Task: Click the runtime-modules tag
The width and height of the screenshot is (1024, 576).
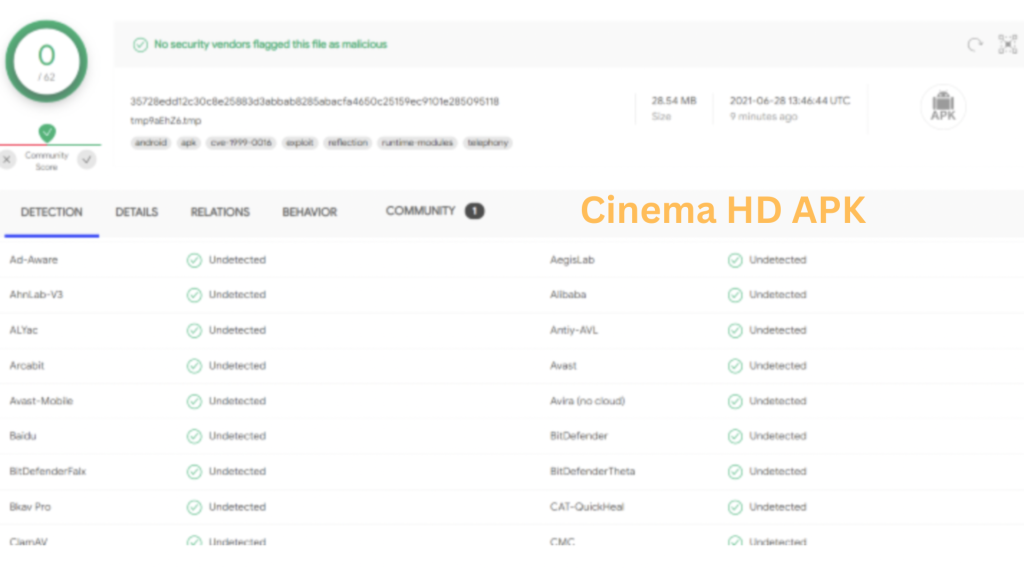Action: coord(417,142)
